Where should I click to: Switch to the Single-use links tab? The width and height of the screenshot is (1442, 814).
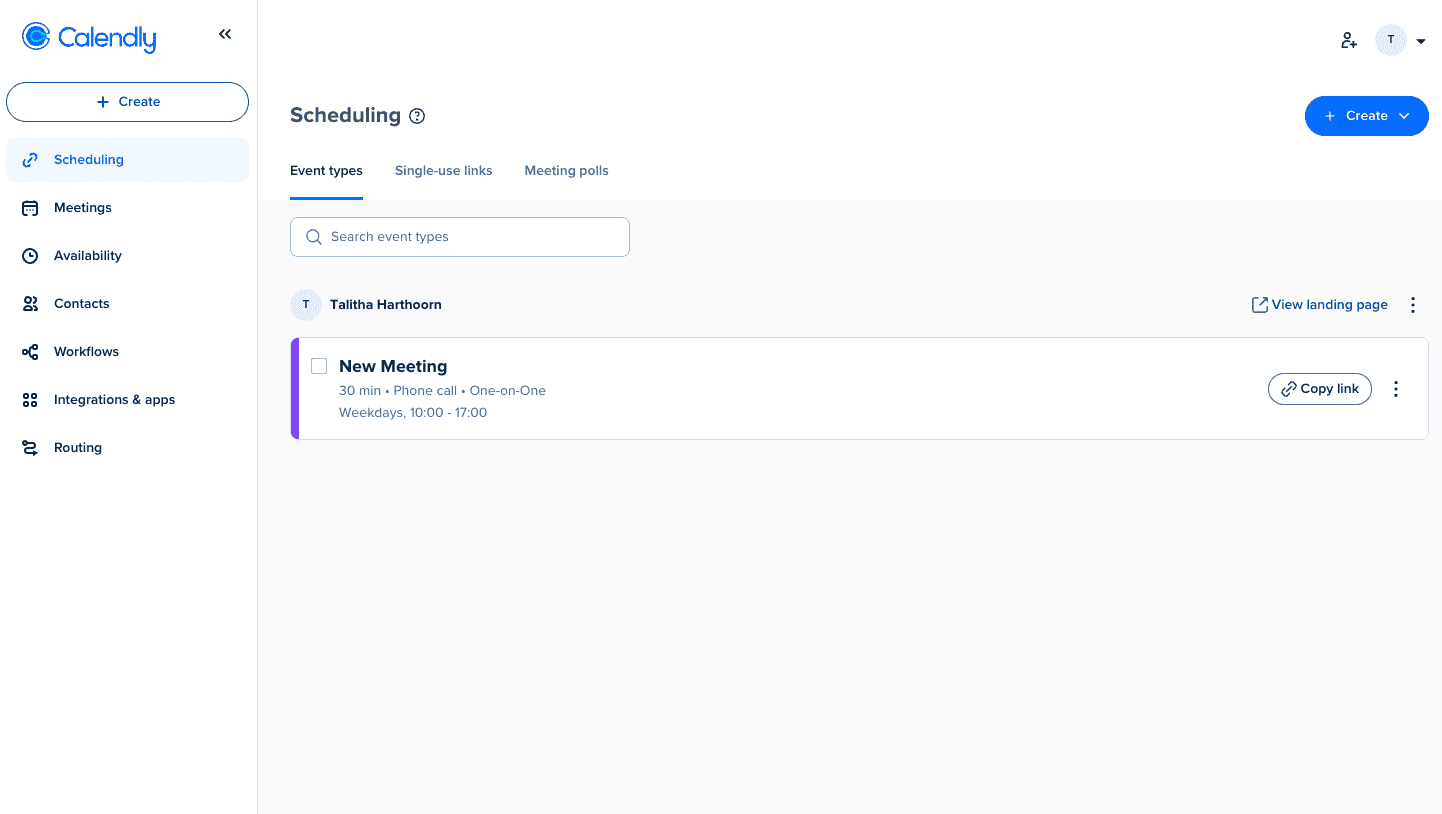(443, 171)
